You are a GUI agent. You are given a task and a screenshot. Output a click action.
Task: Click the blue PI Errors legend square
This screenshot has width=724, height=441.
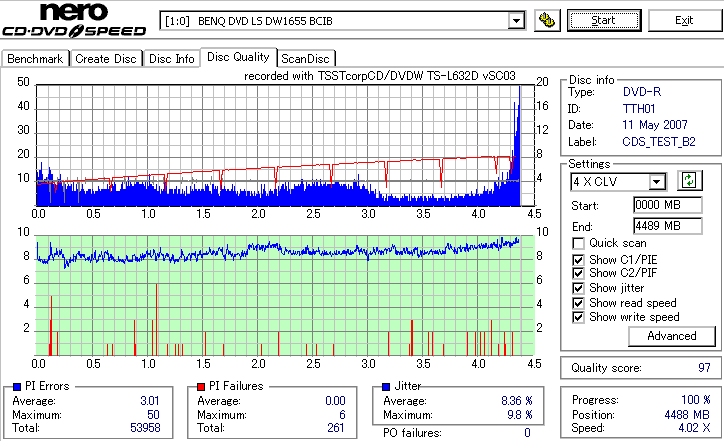point(17,387)
